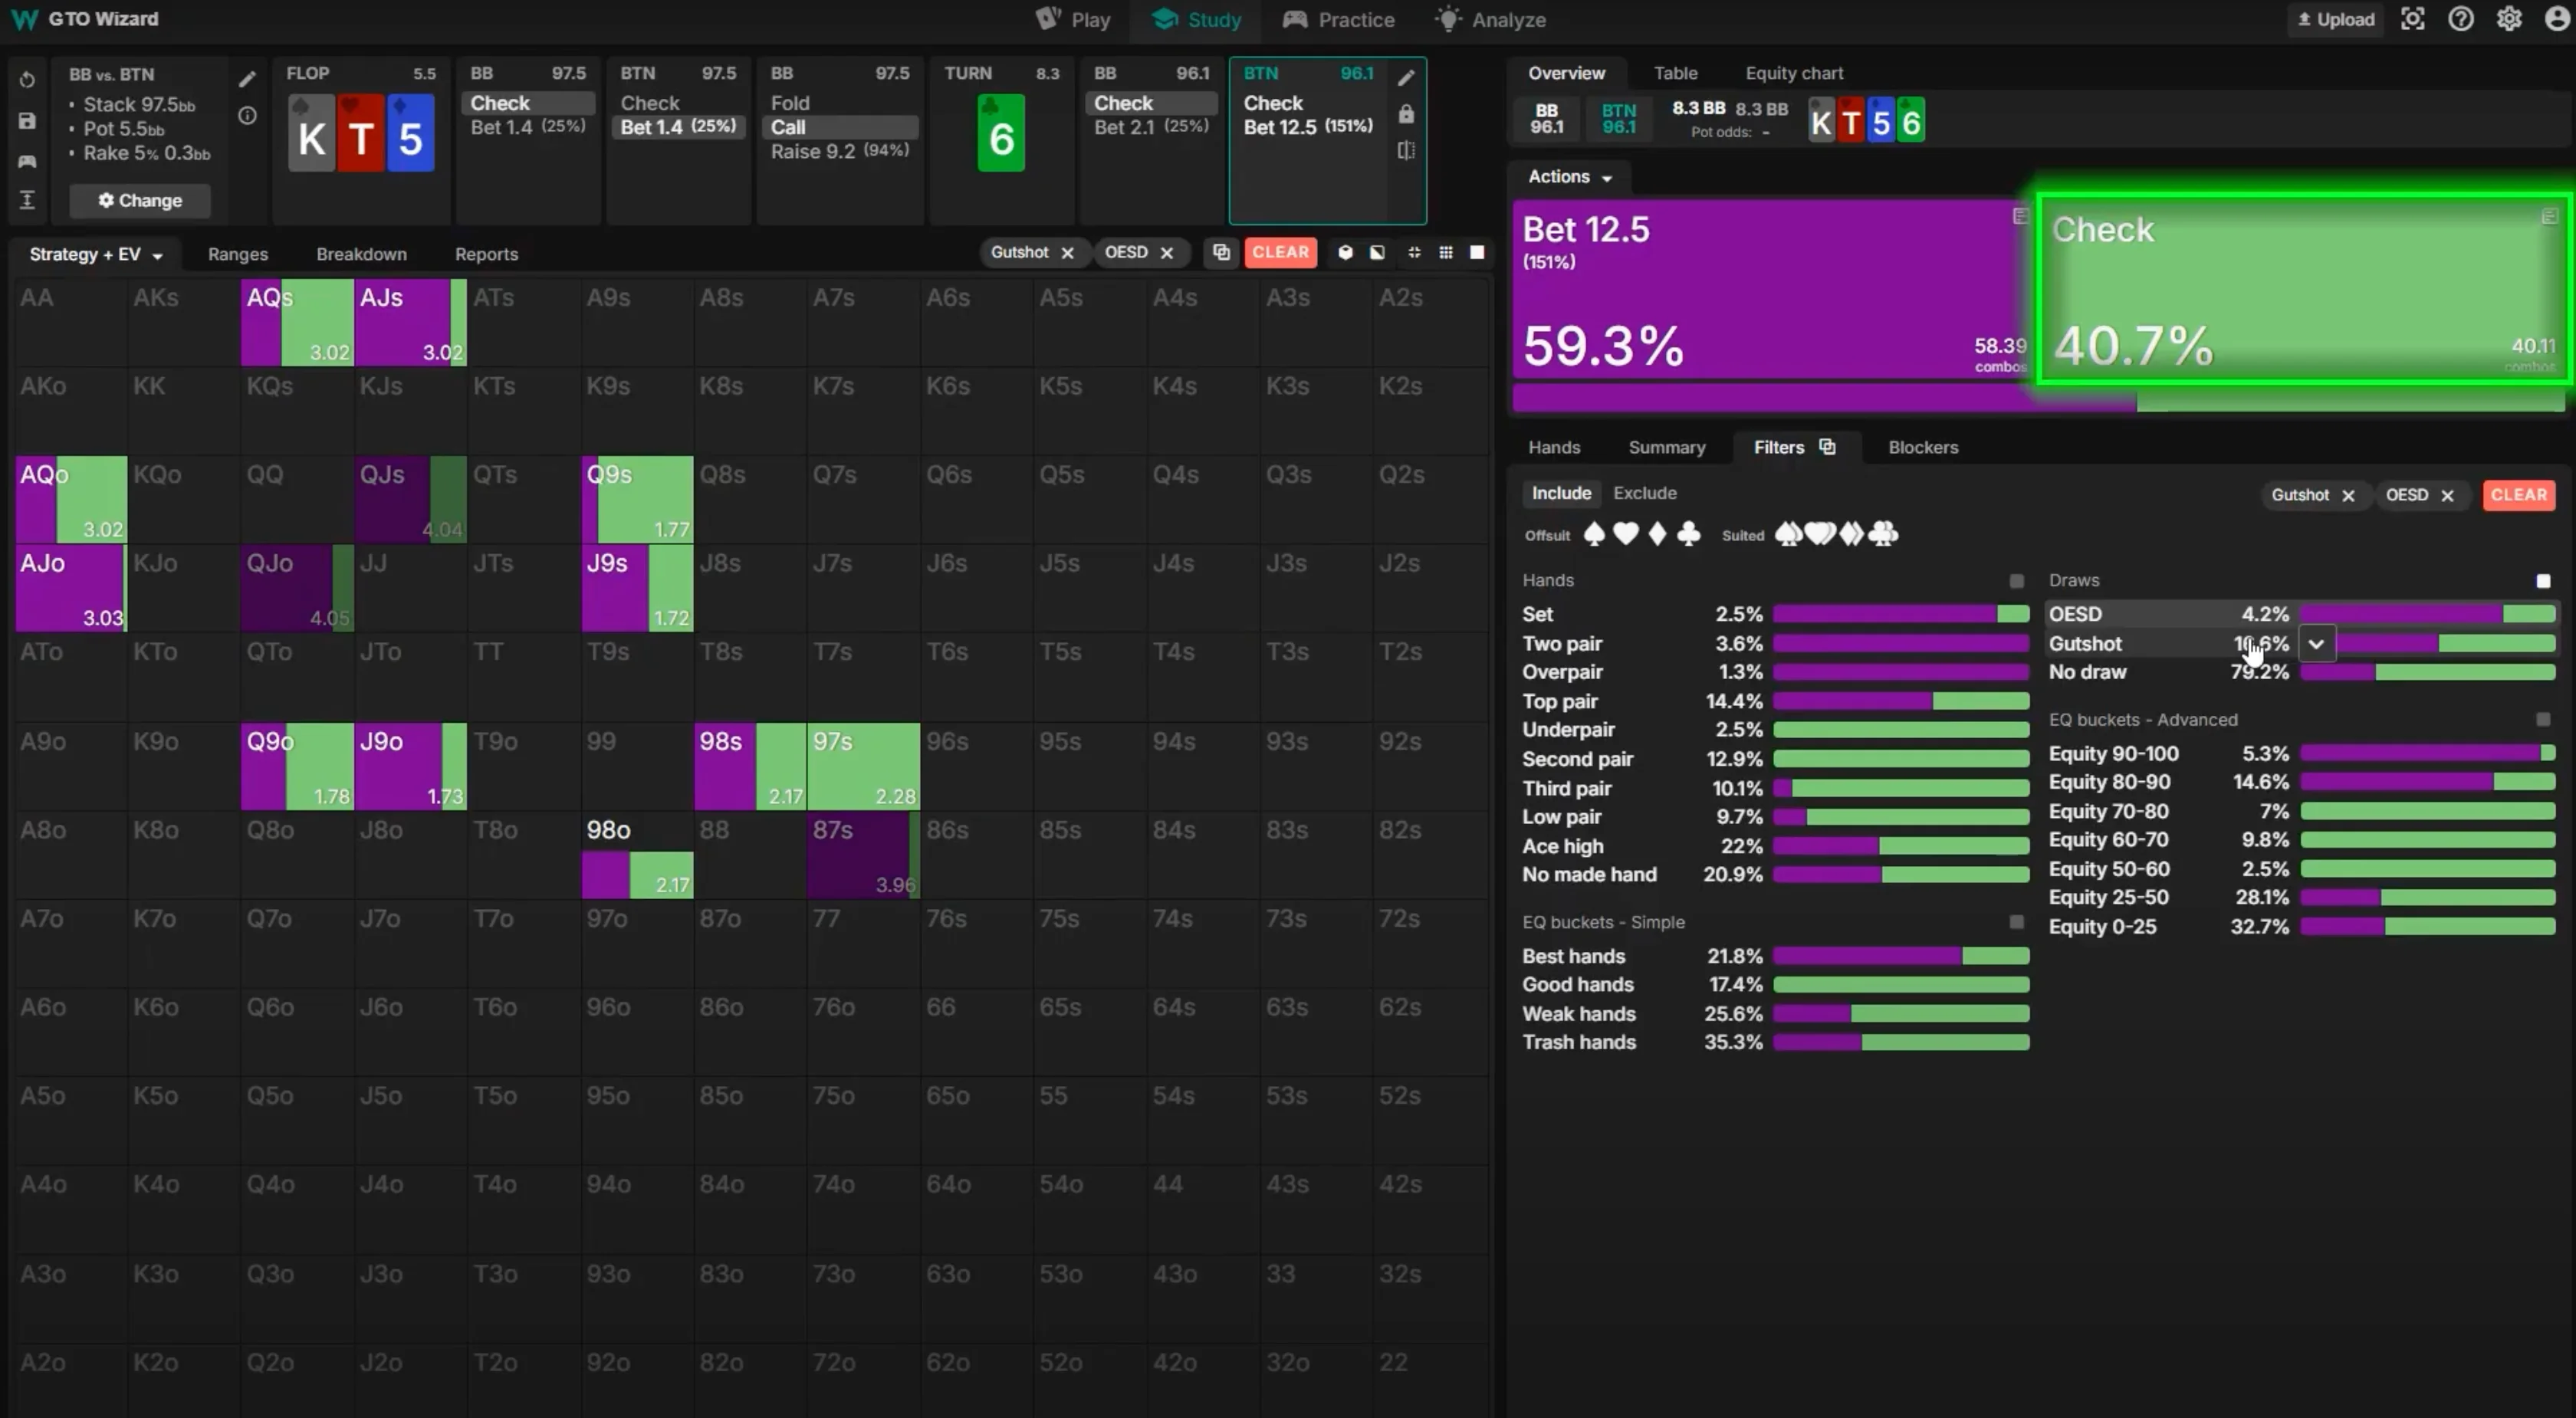Toggle the Hands section checkbox
2576x1418 pixels.
(x=2016, y=581)
